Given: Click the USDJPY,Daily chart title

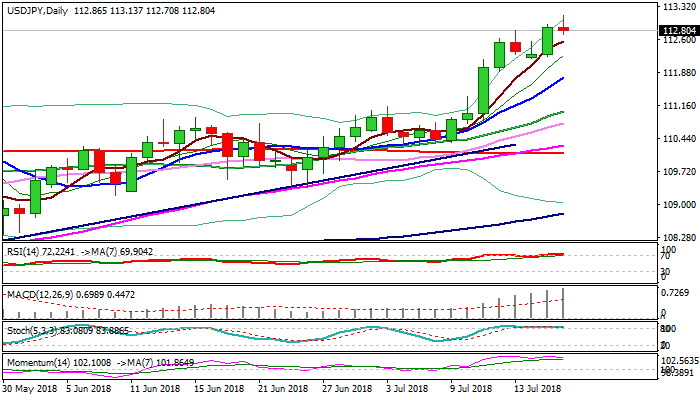Looking at the screenshot, I should pyautogui.click(x=40, y=7).
